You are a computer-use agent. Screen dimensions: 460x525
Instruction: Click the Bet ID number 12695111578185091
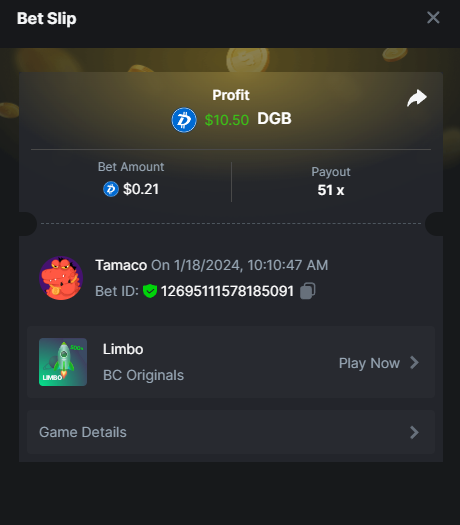[x=227, y=291]
